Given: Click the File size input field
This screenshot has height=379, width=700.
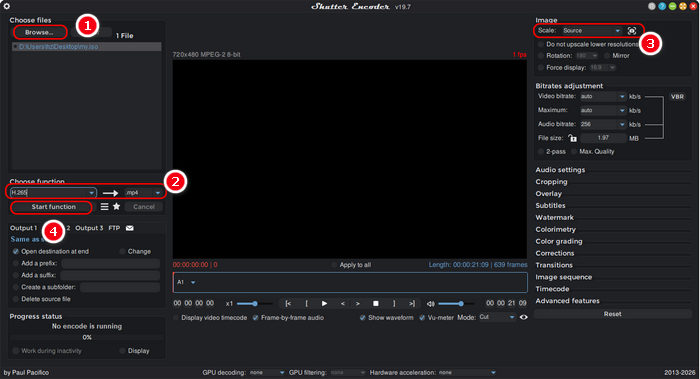Looking at the screenshot, I should [603, 138].
